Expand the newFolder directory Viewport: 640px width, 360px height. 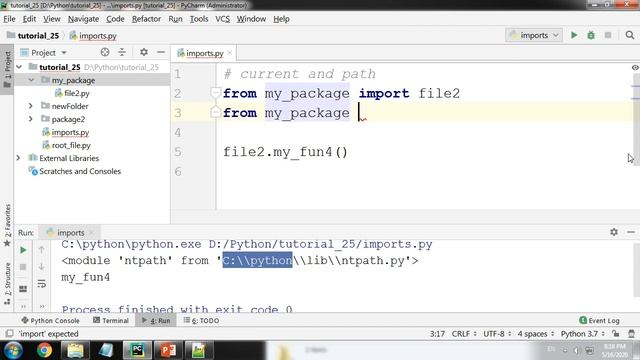(x=31, y=106)
